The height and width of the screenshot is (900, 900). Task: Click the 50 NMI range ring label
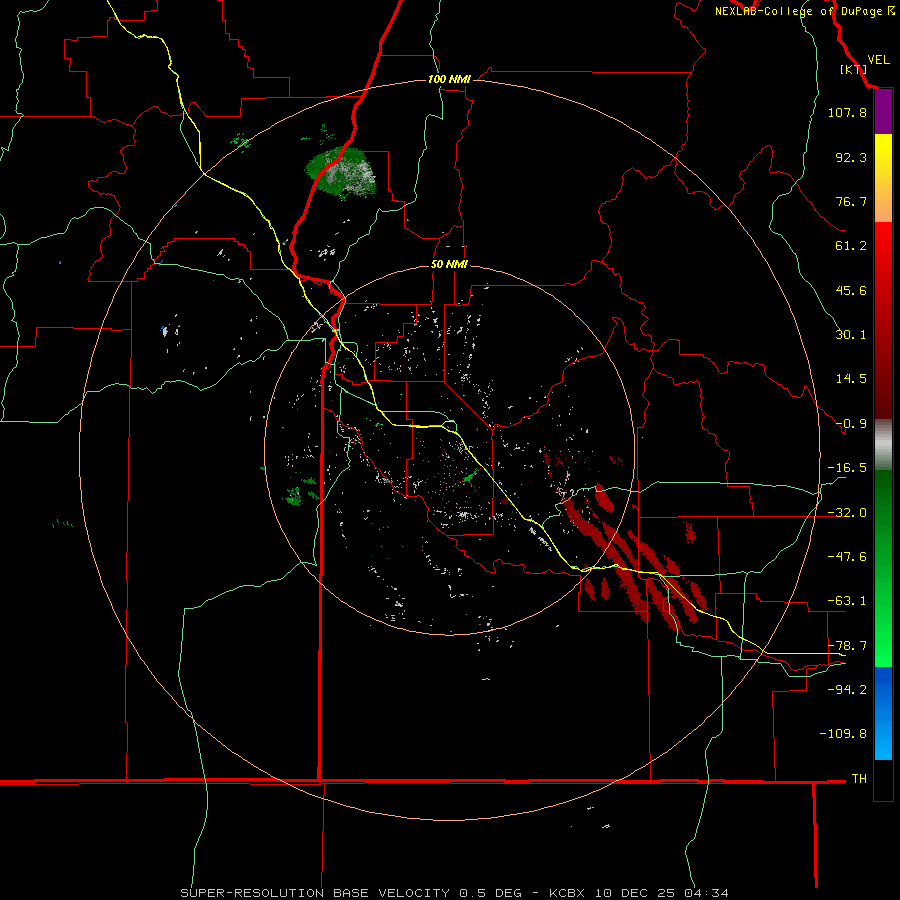click(x=449, y=265)
